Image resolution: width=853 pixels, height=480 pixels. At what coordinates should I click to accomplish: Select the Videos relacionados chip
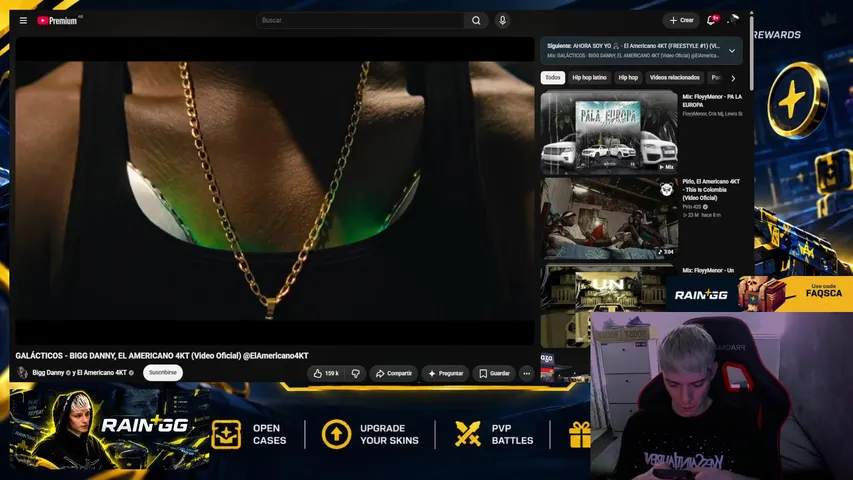pos(675,78)
